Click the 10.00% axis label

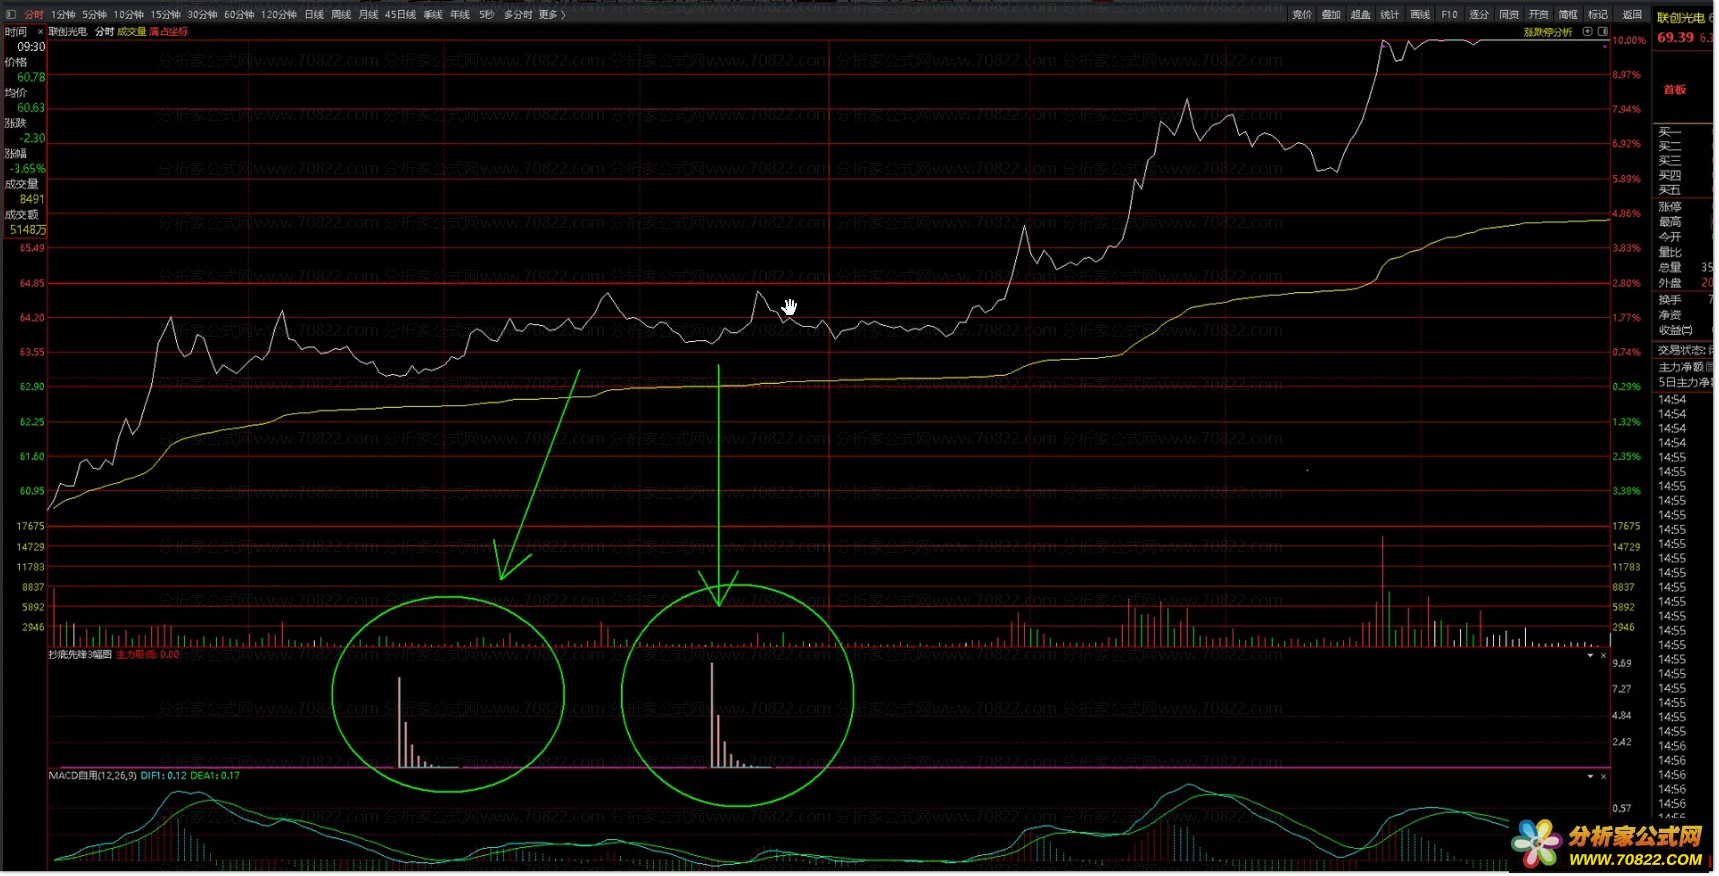[x=1629, y=41]
